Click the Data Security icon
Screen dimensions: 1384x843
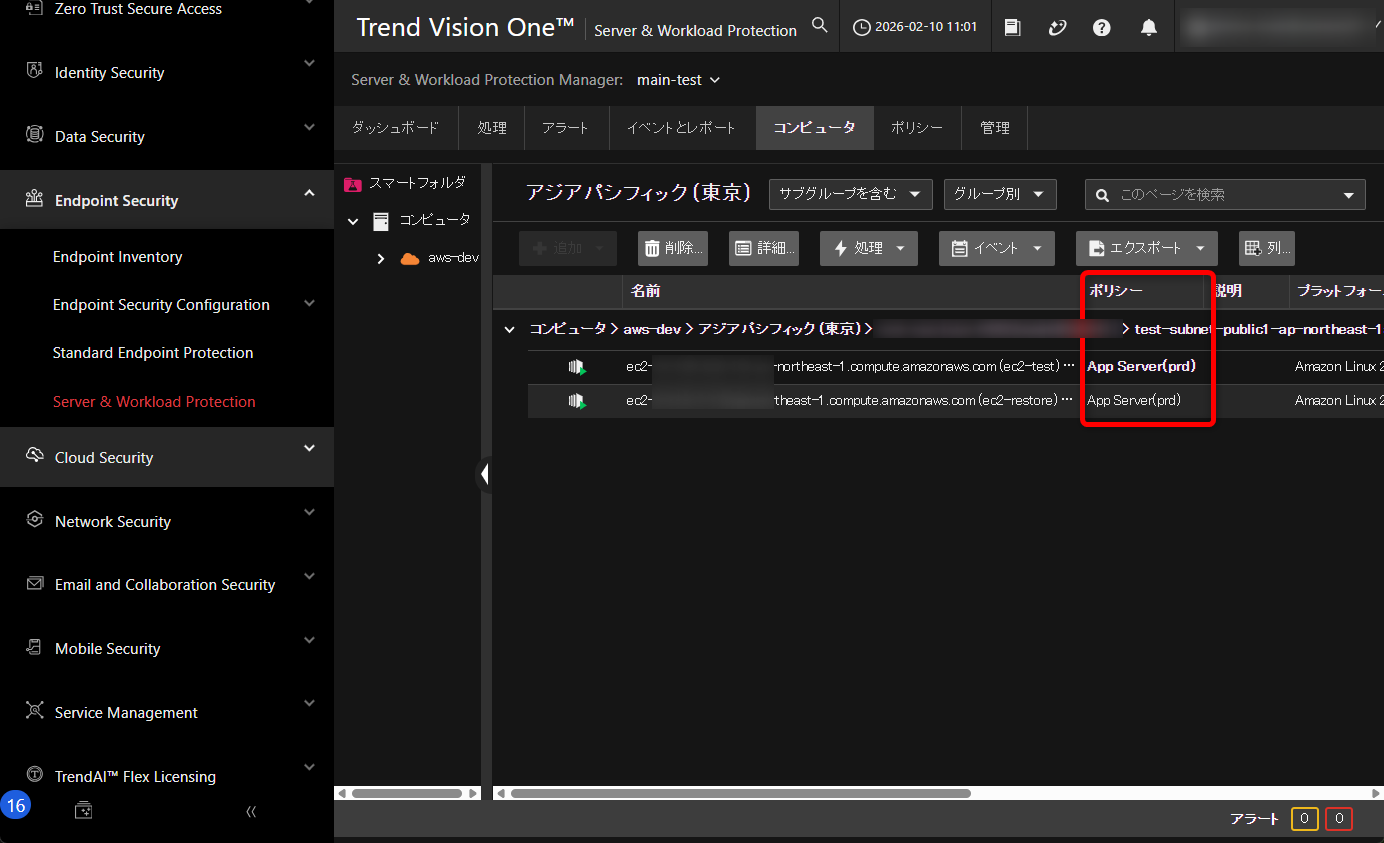click(x=35, y=135)
